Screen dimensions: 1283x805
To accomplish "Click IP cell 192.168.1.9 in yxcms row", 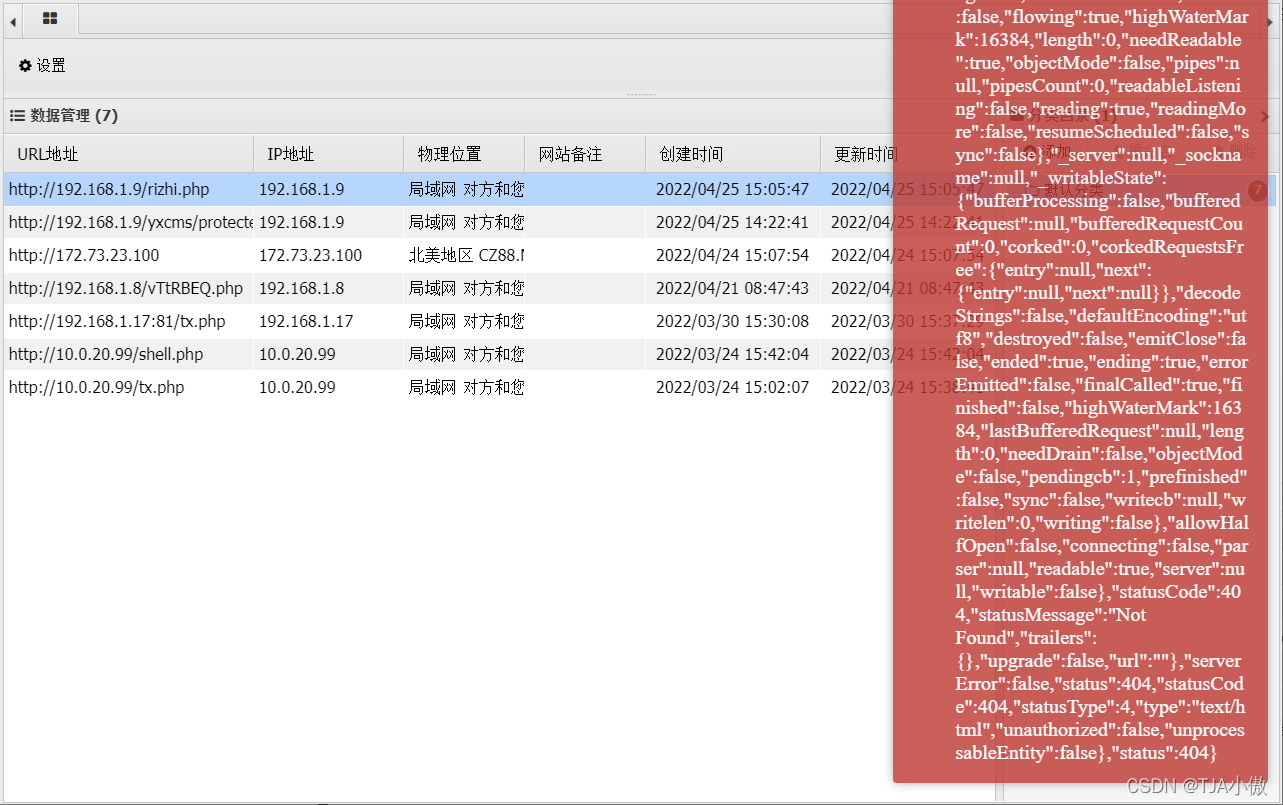I will (x=328, y=222).
